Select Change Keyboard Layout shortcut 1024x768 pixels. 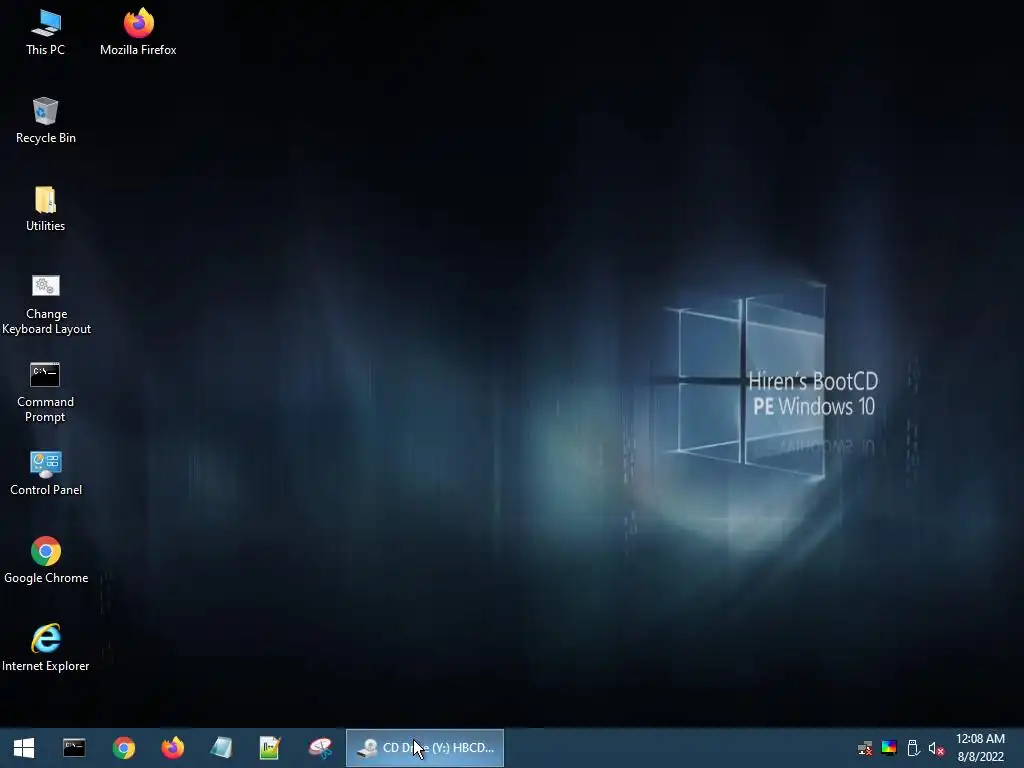click(46, 305)
